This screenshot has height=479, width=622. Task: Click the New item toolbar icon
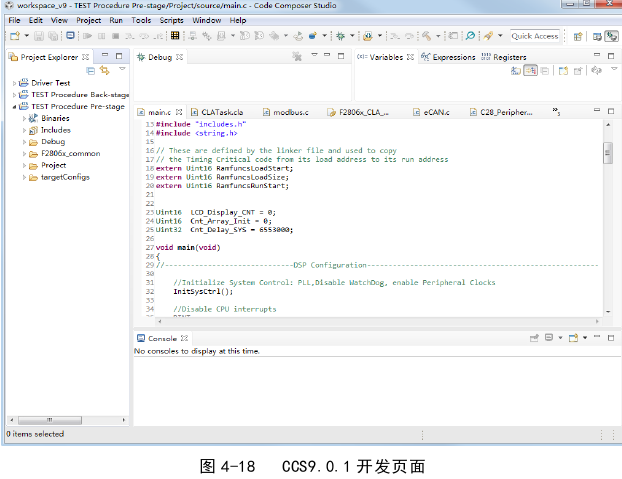(15, 36)
